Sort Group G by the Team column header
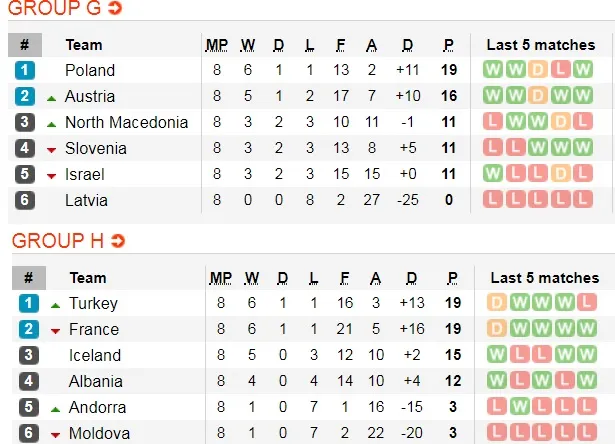 click(x=84, y=44)
